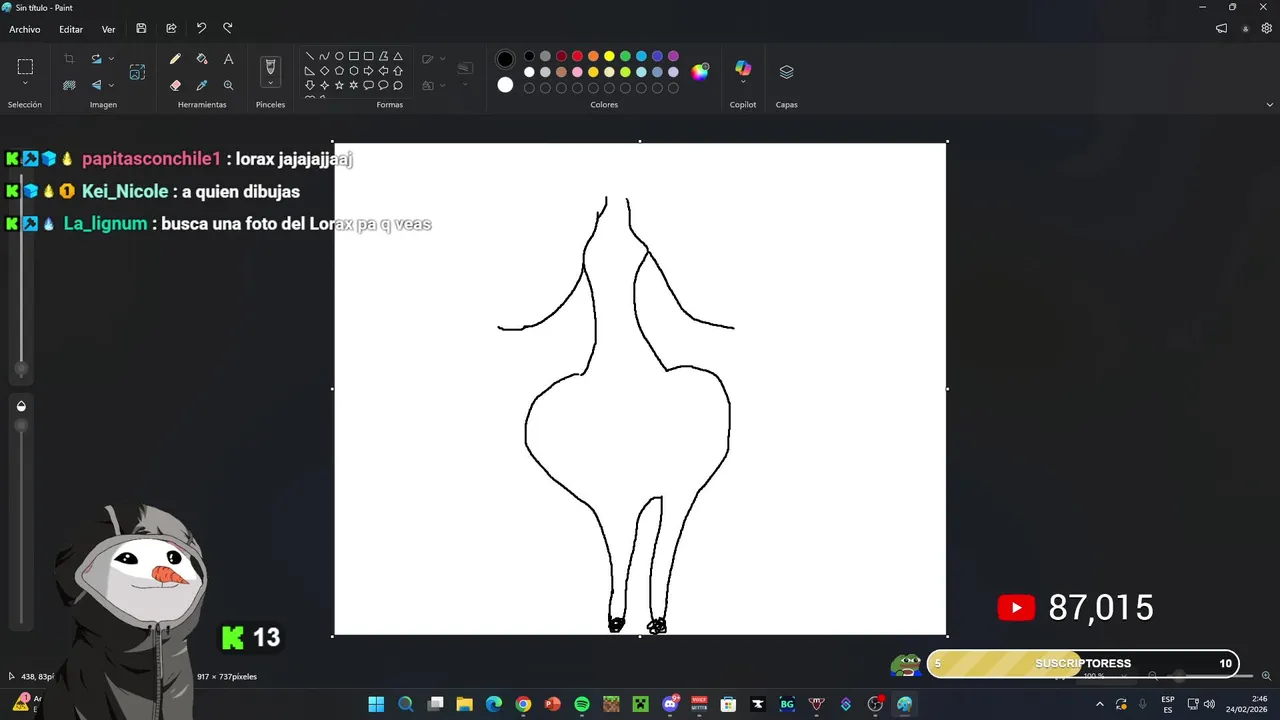Image resolution: width=1280 pixels, height=720 pixels.
Task: Open File Explorer from taskbar
Action: click(x=464, y=704)
